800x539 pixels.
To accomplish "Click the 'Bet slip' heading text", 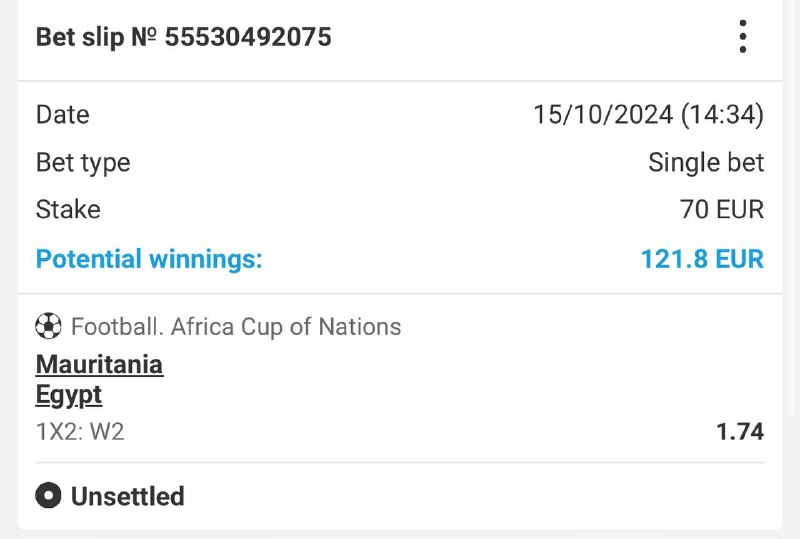I will (x=80, y=38).
